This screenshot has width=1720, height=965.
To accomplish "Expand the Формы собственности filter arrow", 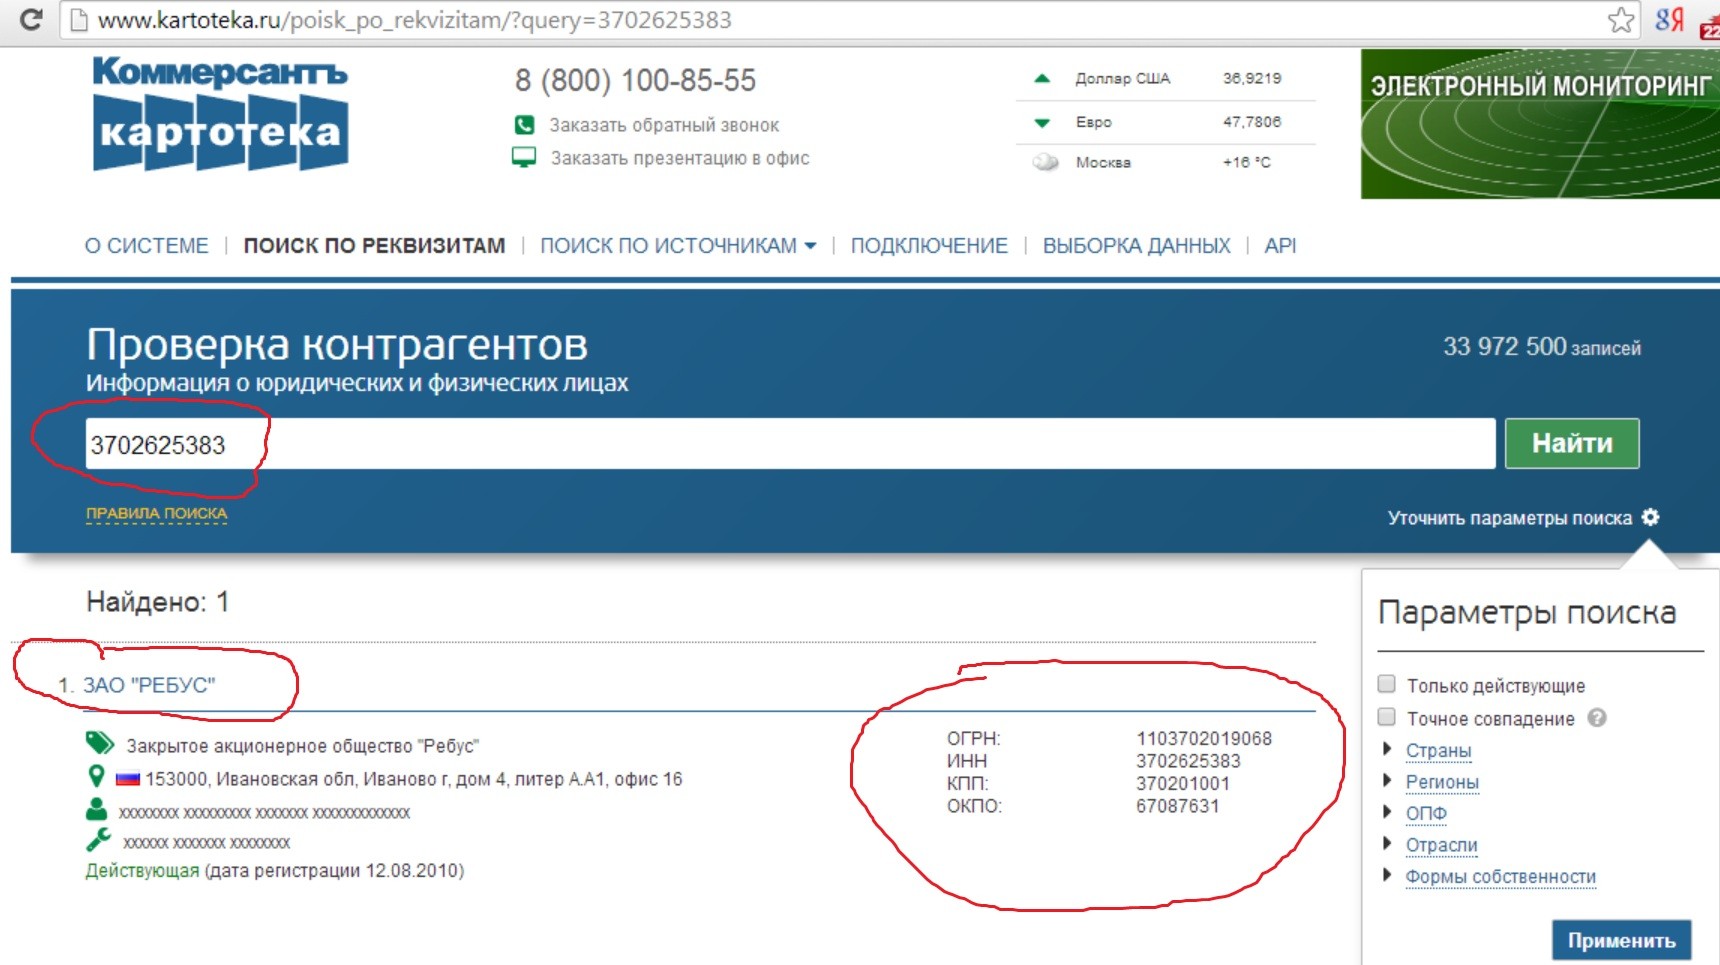I will tap(1387, 875).
